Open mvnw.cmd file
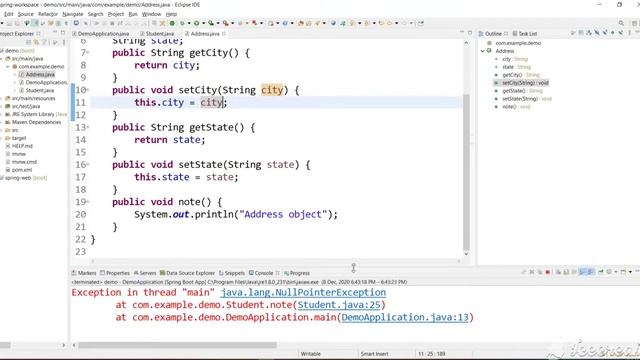This screenshot has width=640, height=360. point(24,162)
